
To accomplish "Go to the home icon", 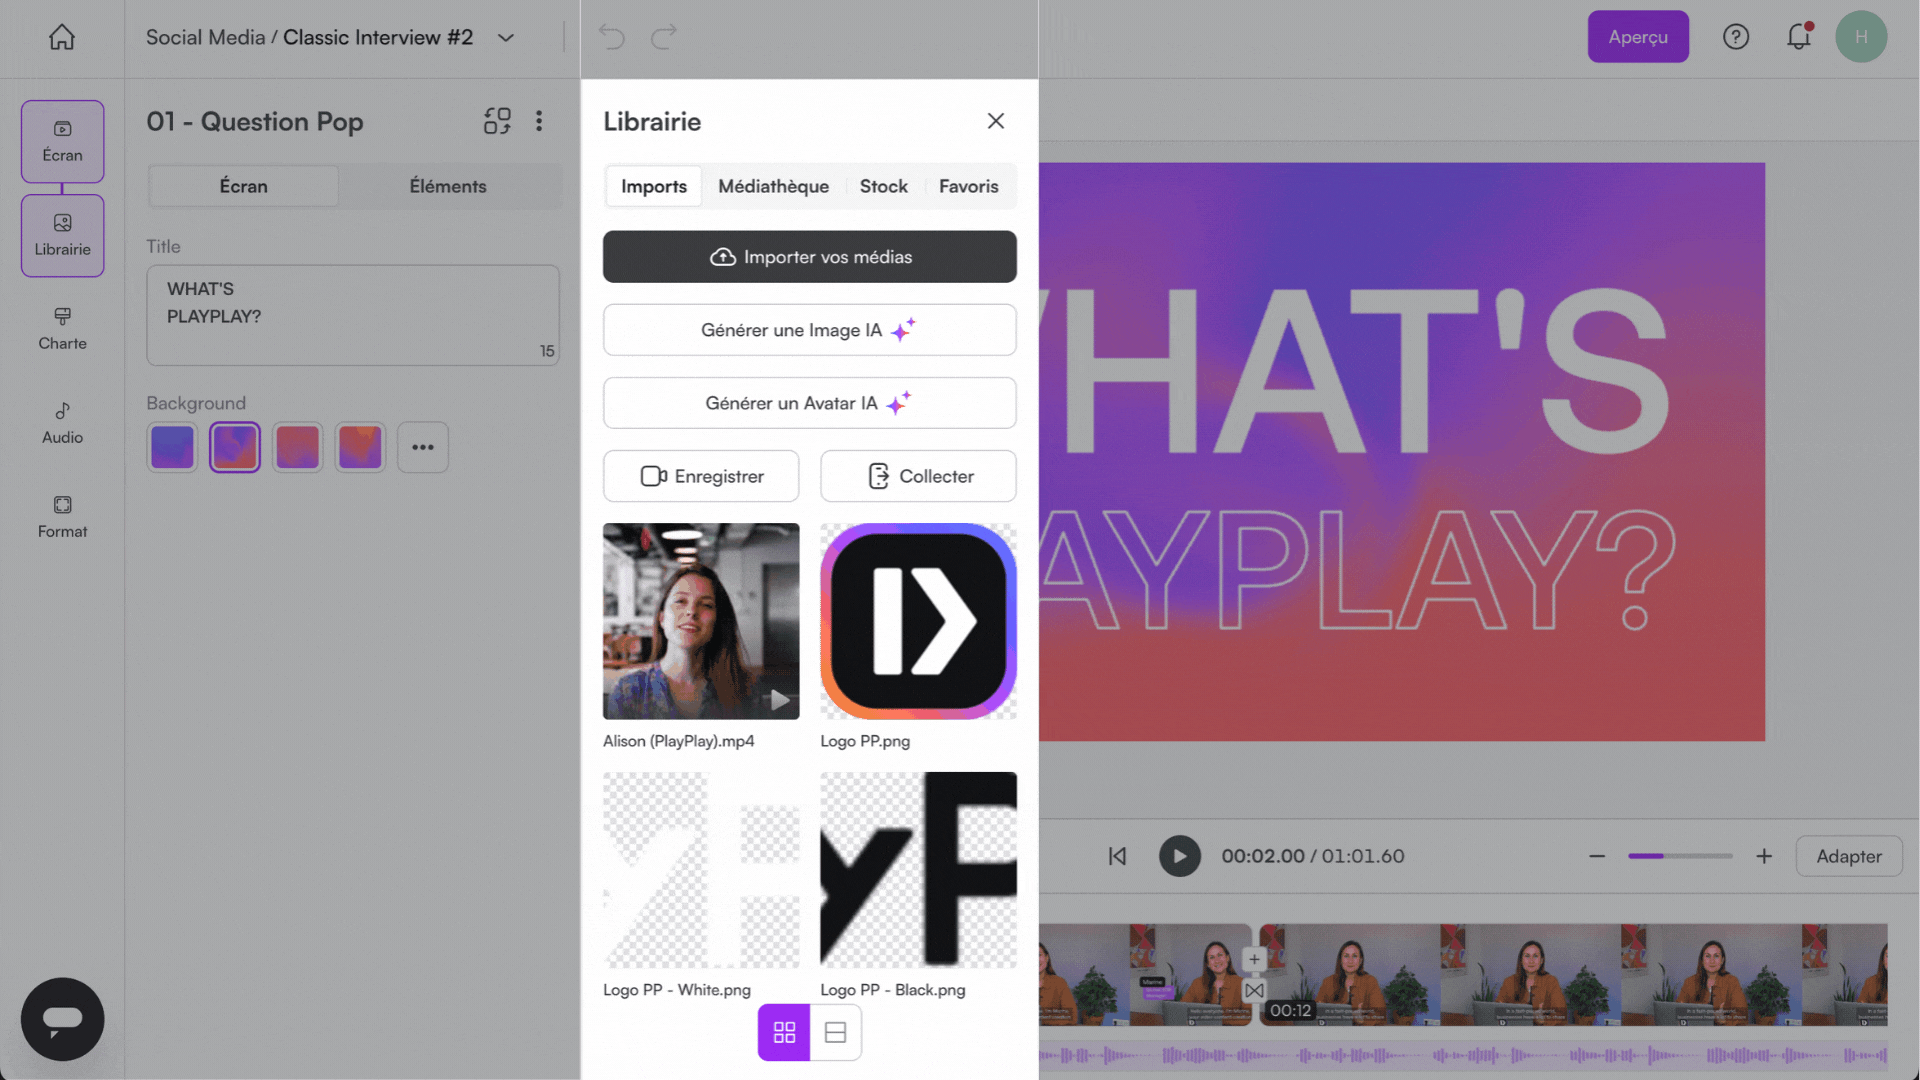I will (x=62, y=37).
